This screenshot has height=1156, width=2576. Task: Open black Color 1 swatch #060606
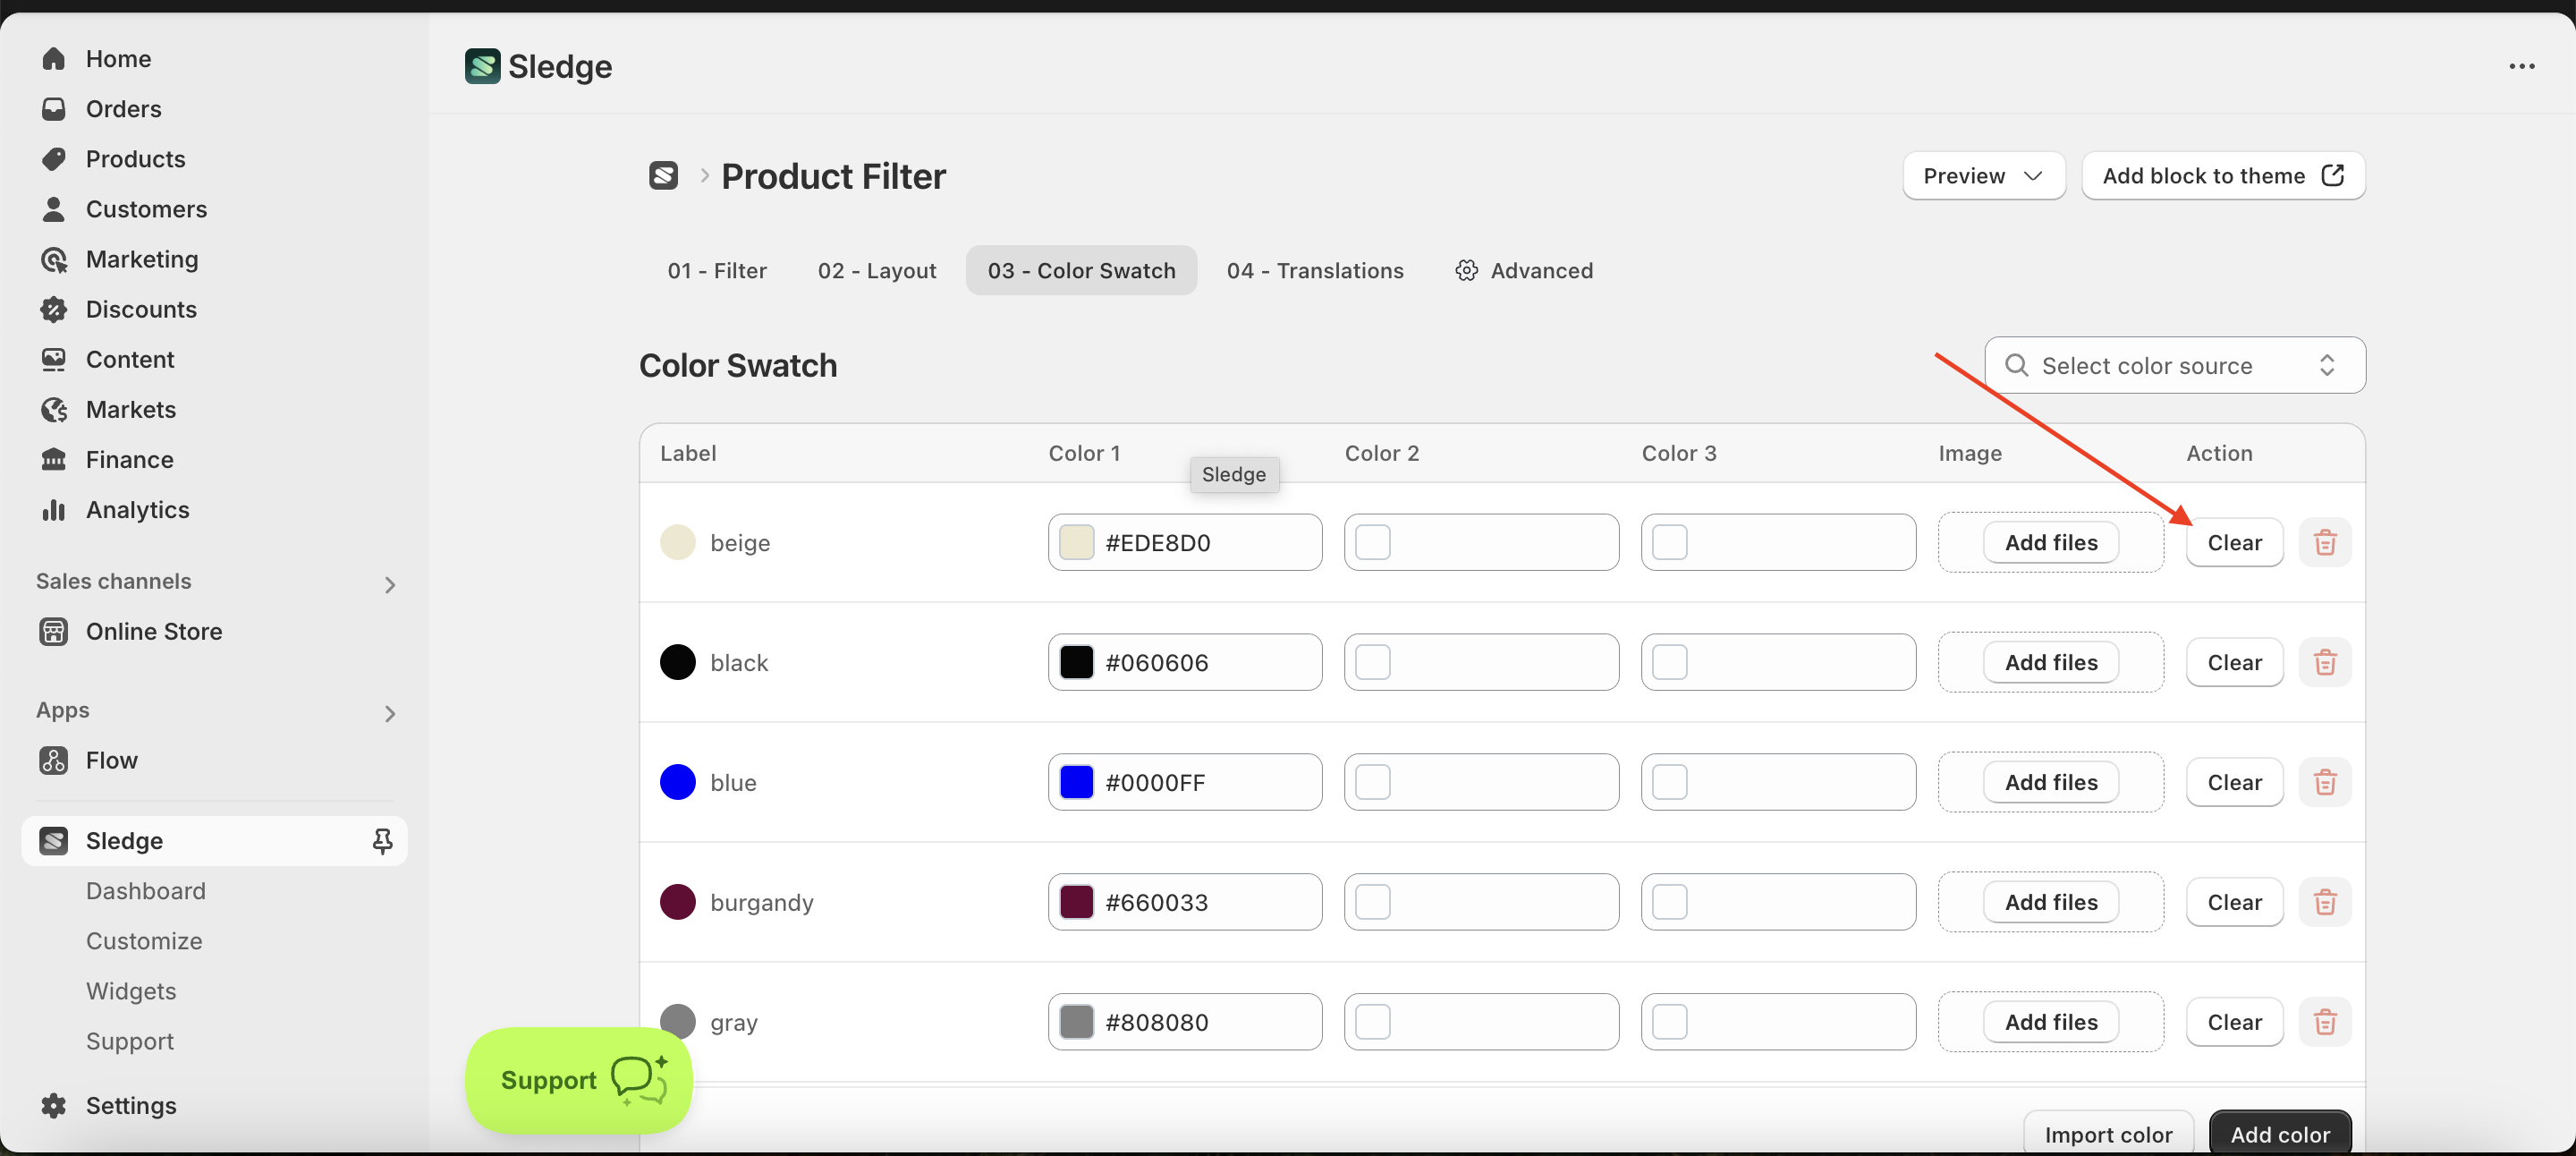1076,662
